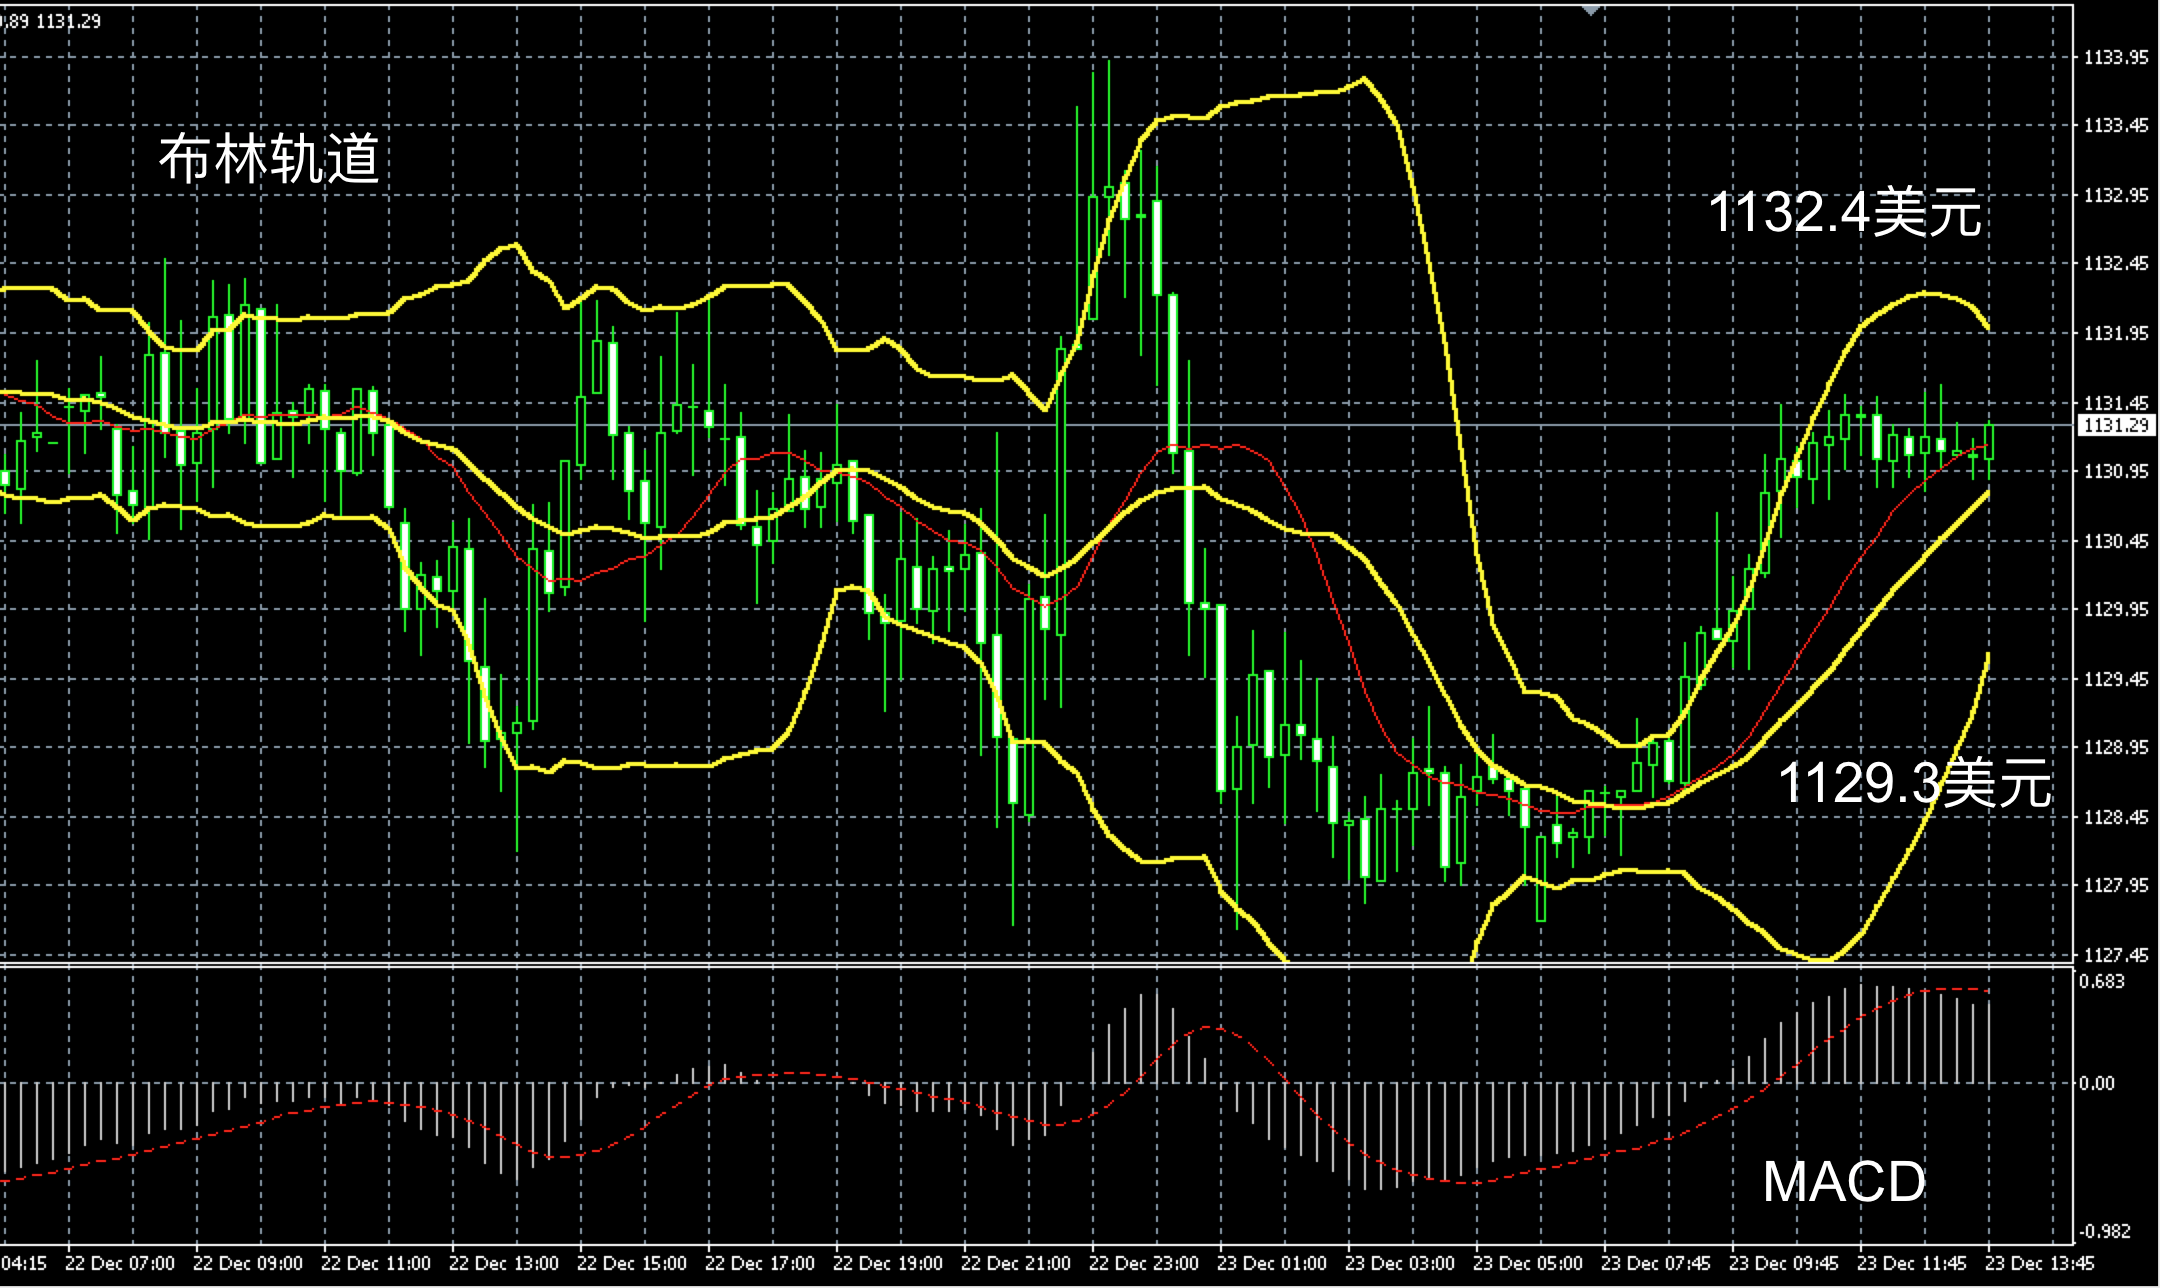Click the 1128.95 price axis label

(2115, 748)
